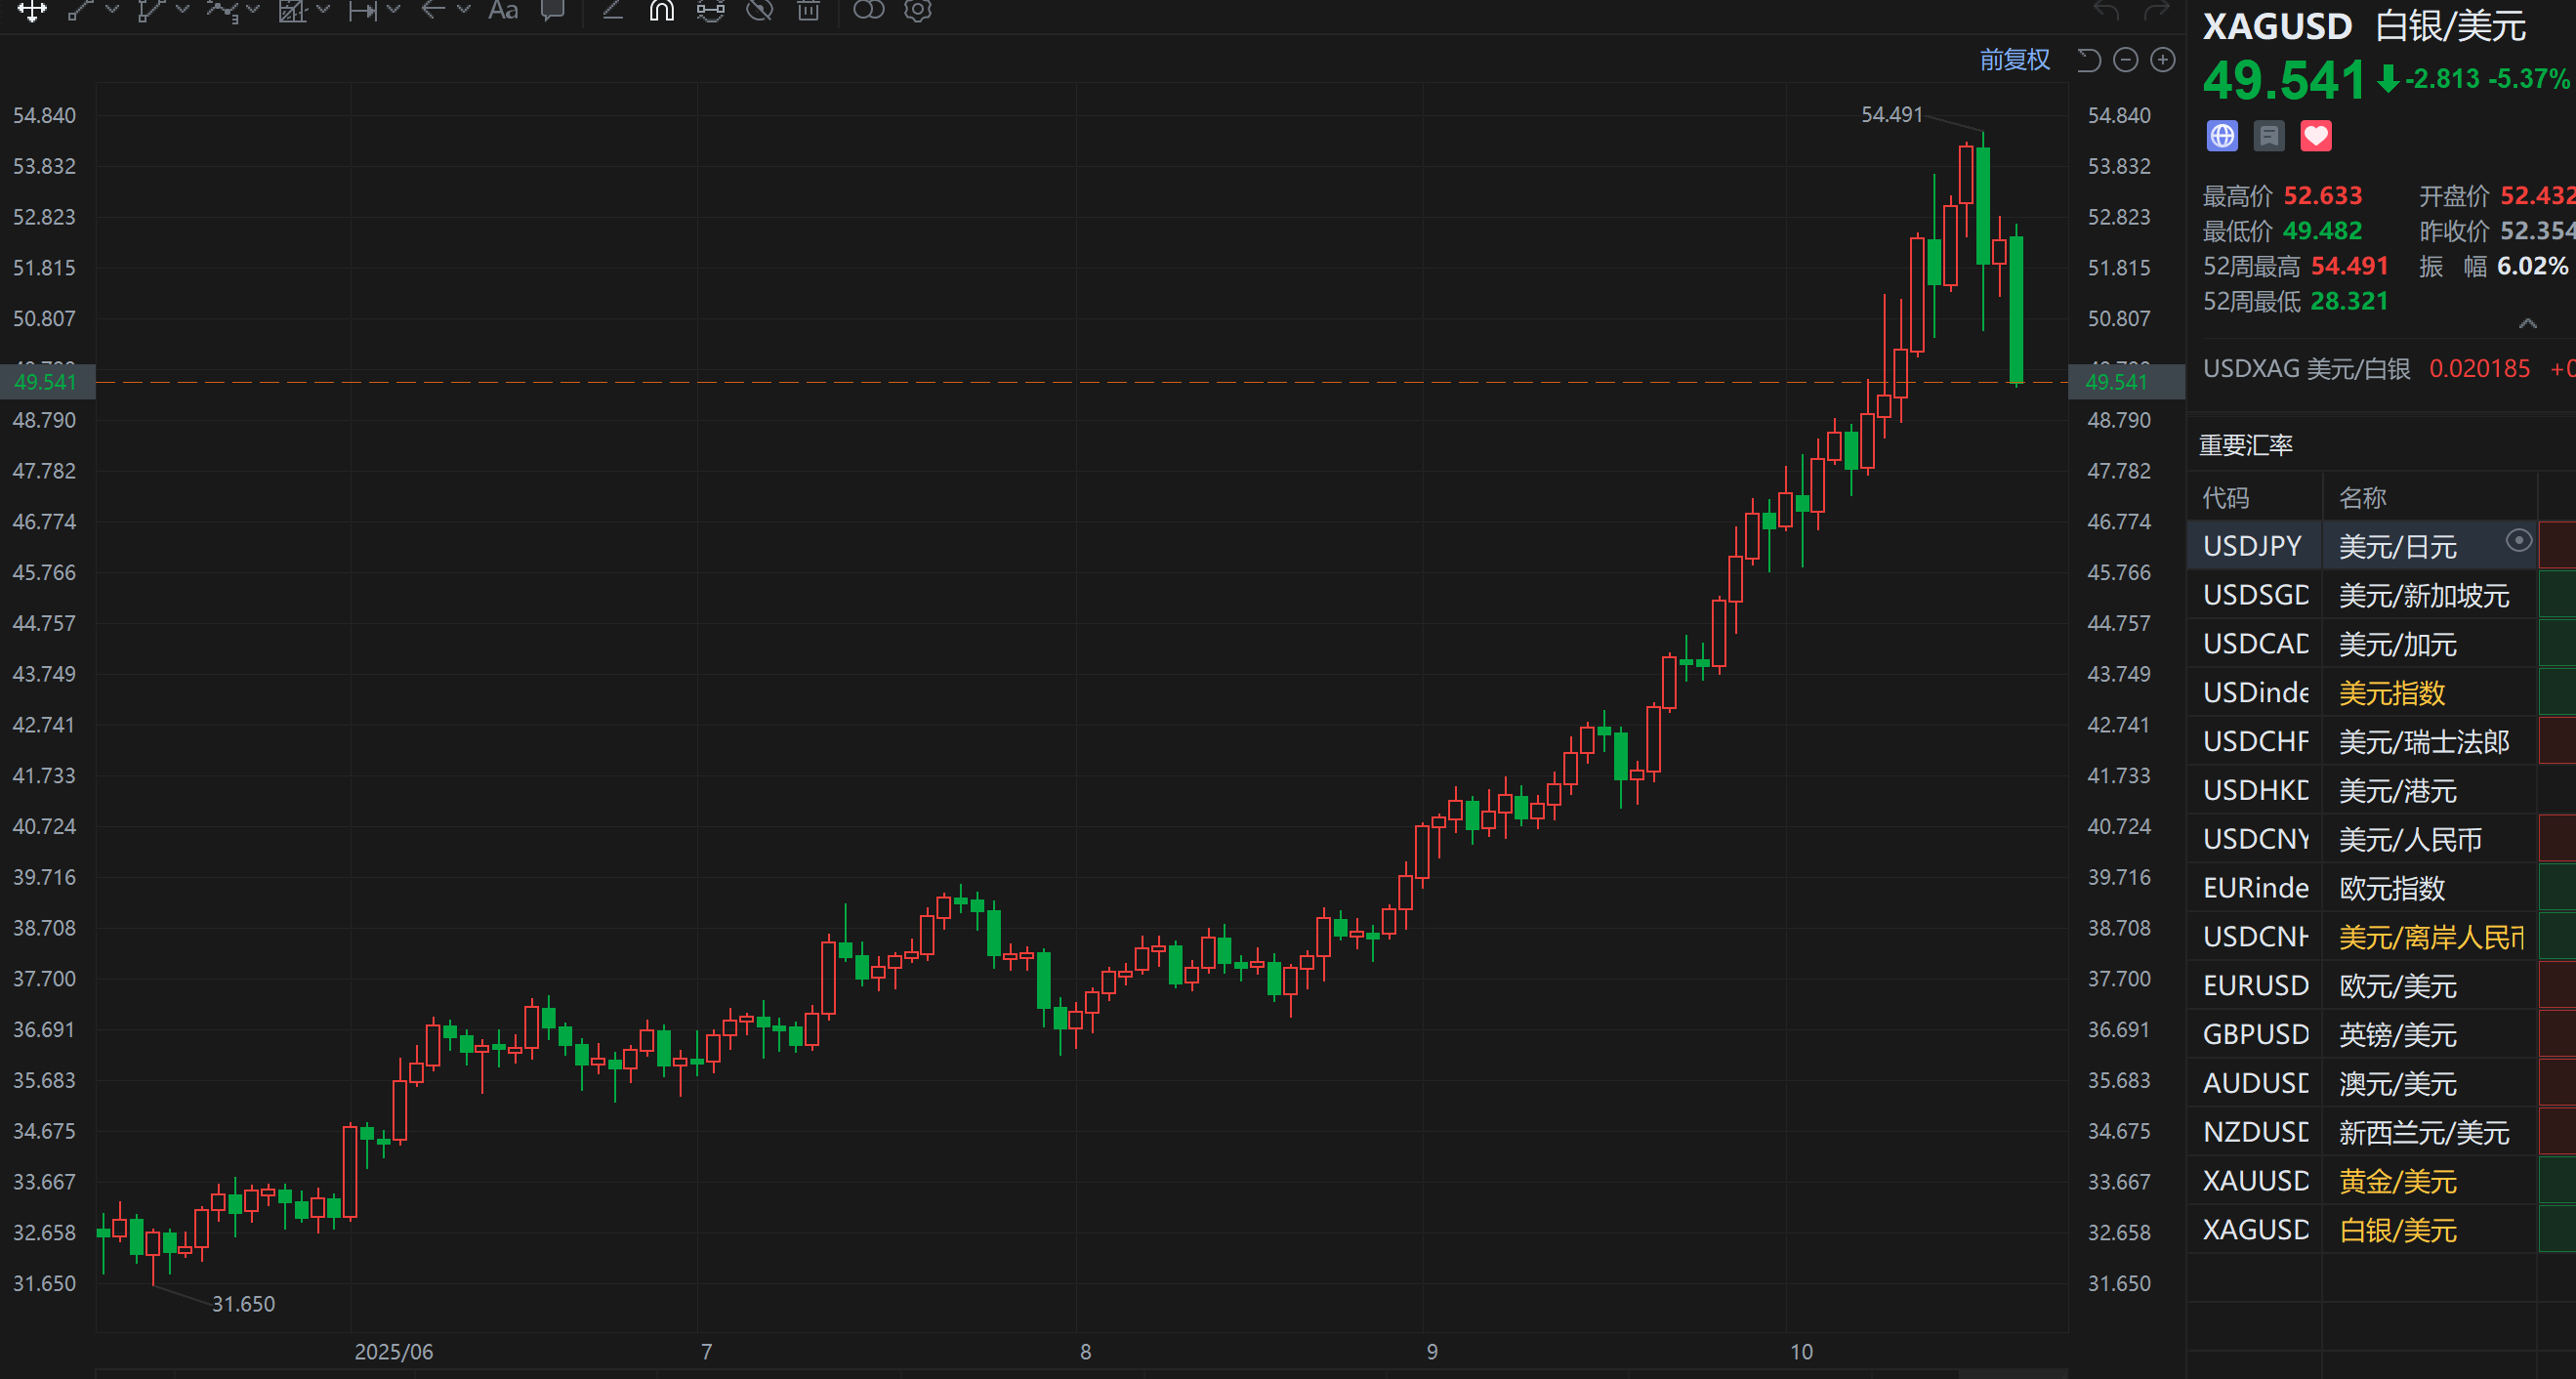Click the zoom in plus icon

pyautogui.click(x=2162, y=60)
